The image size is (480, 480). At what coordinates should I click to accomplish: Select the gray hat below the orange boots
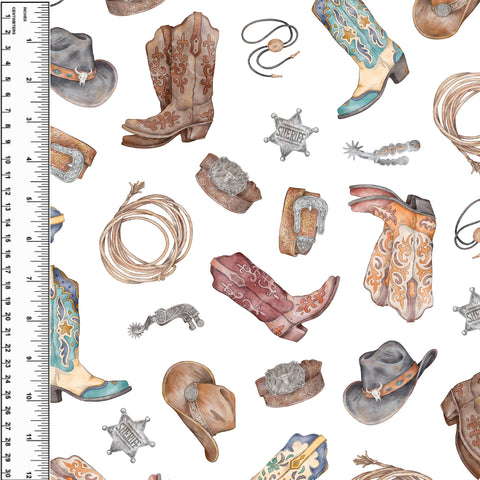(x=390, y=382)
